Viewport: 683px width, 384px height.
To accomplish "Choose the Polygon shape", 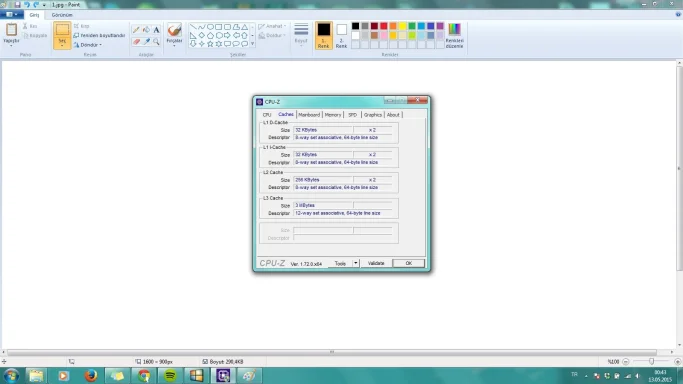I will (x=236, y=27).
